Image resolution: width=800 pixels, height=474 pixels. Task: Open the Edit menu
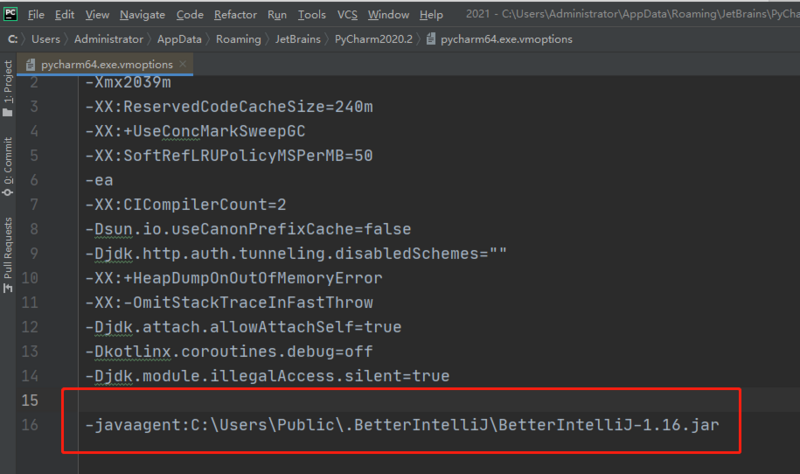coord(64,15)
